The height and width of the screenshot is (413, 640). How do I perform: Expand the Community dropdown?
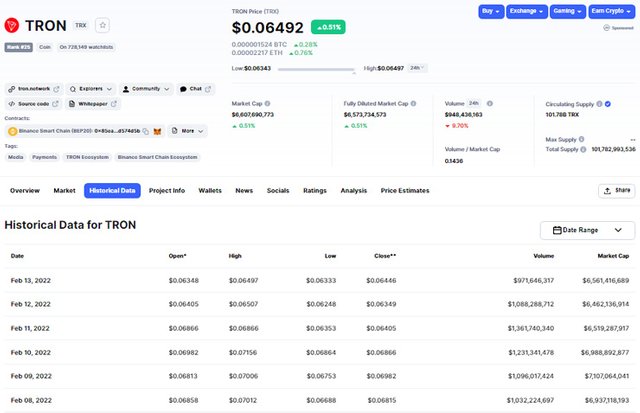click(146, 89)
